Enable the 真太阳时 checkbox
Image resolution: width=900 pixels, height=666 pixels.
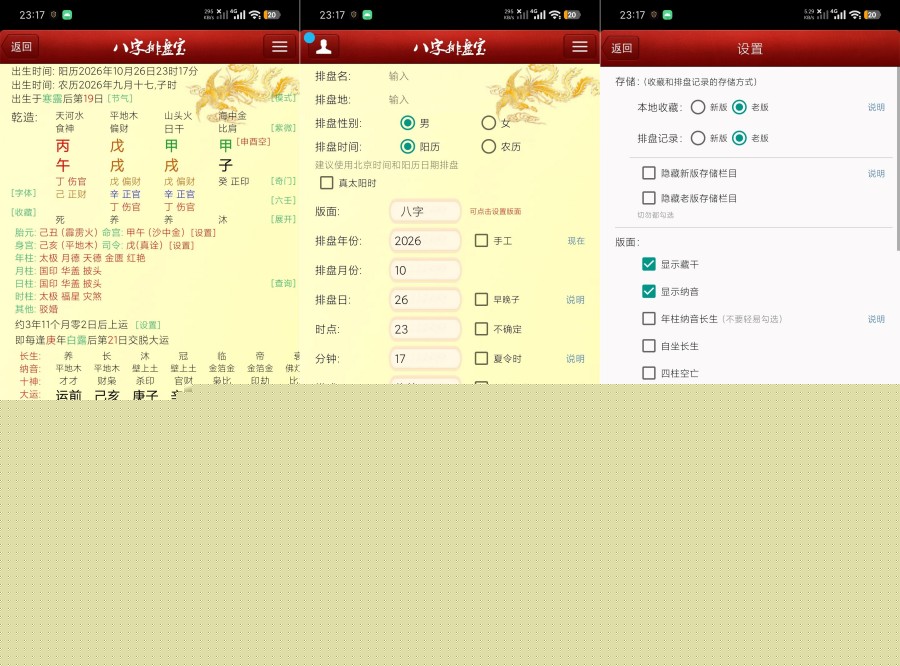click(x=327, y=183)
